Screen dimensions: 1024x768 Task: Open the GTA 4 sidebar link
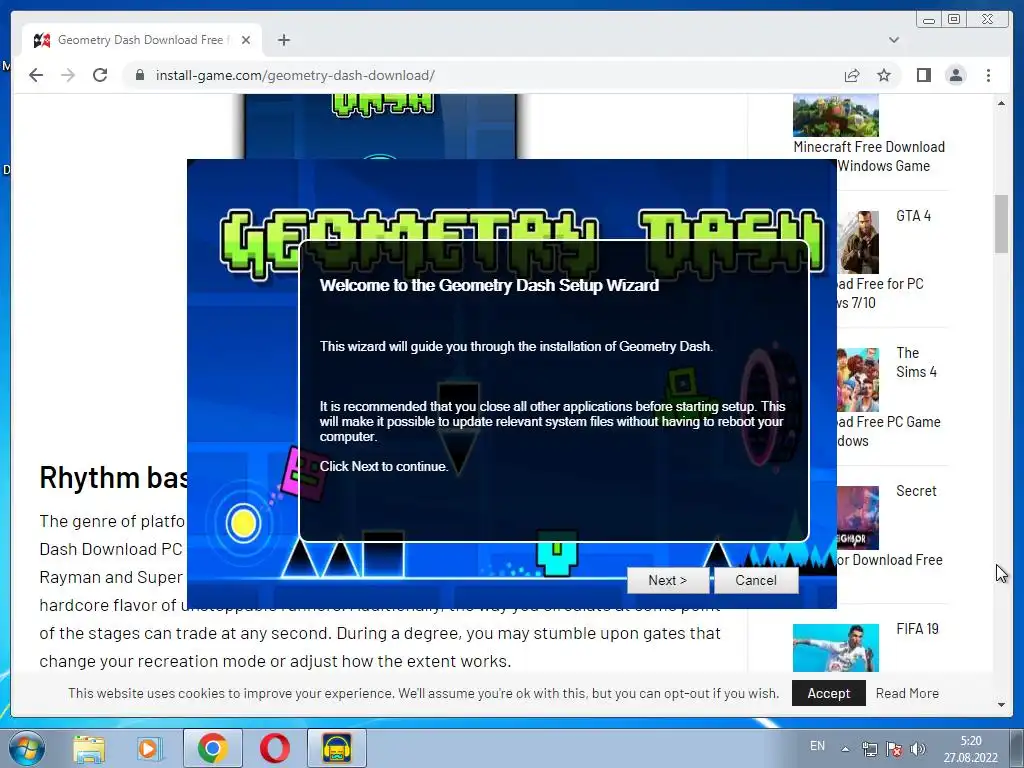point(914,216)
